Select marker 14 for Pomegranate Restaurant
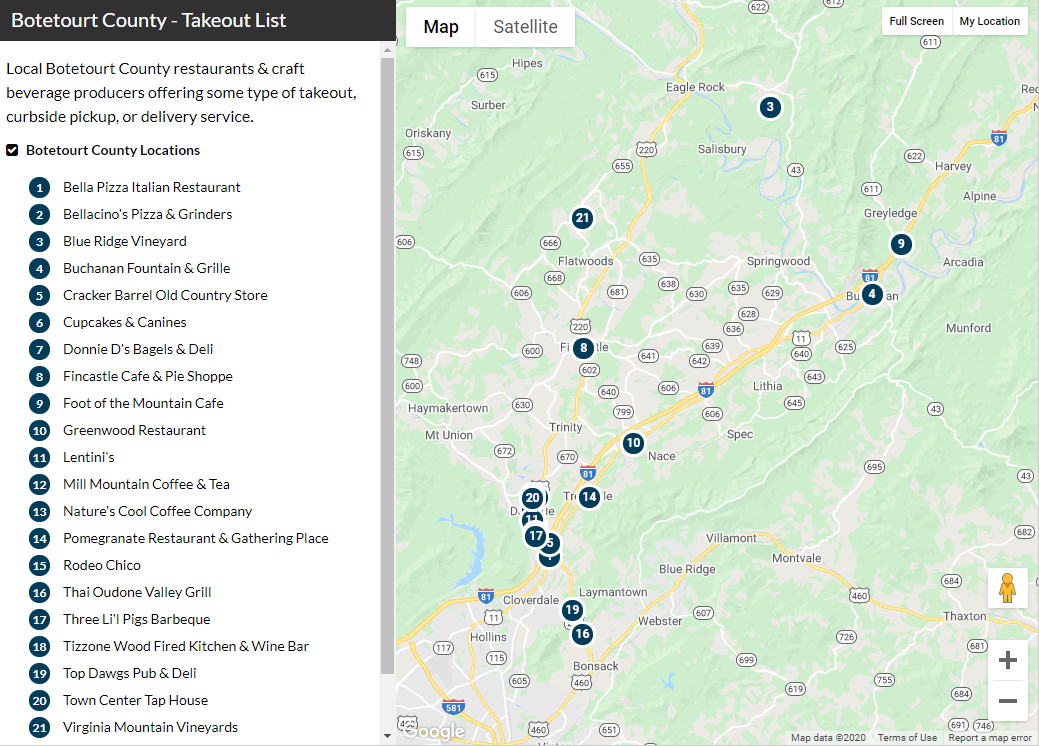The image size is (1039, 746). (x=589, y=496)
